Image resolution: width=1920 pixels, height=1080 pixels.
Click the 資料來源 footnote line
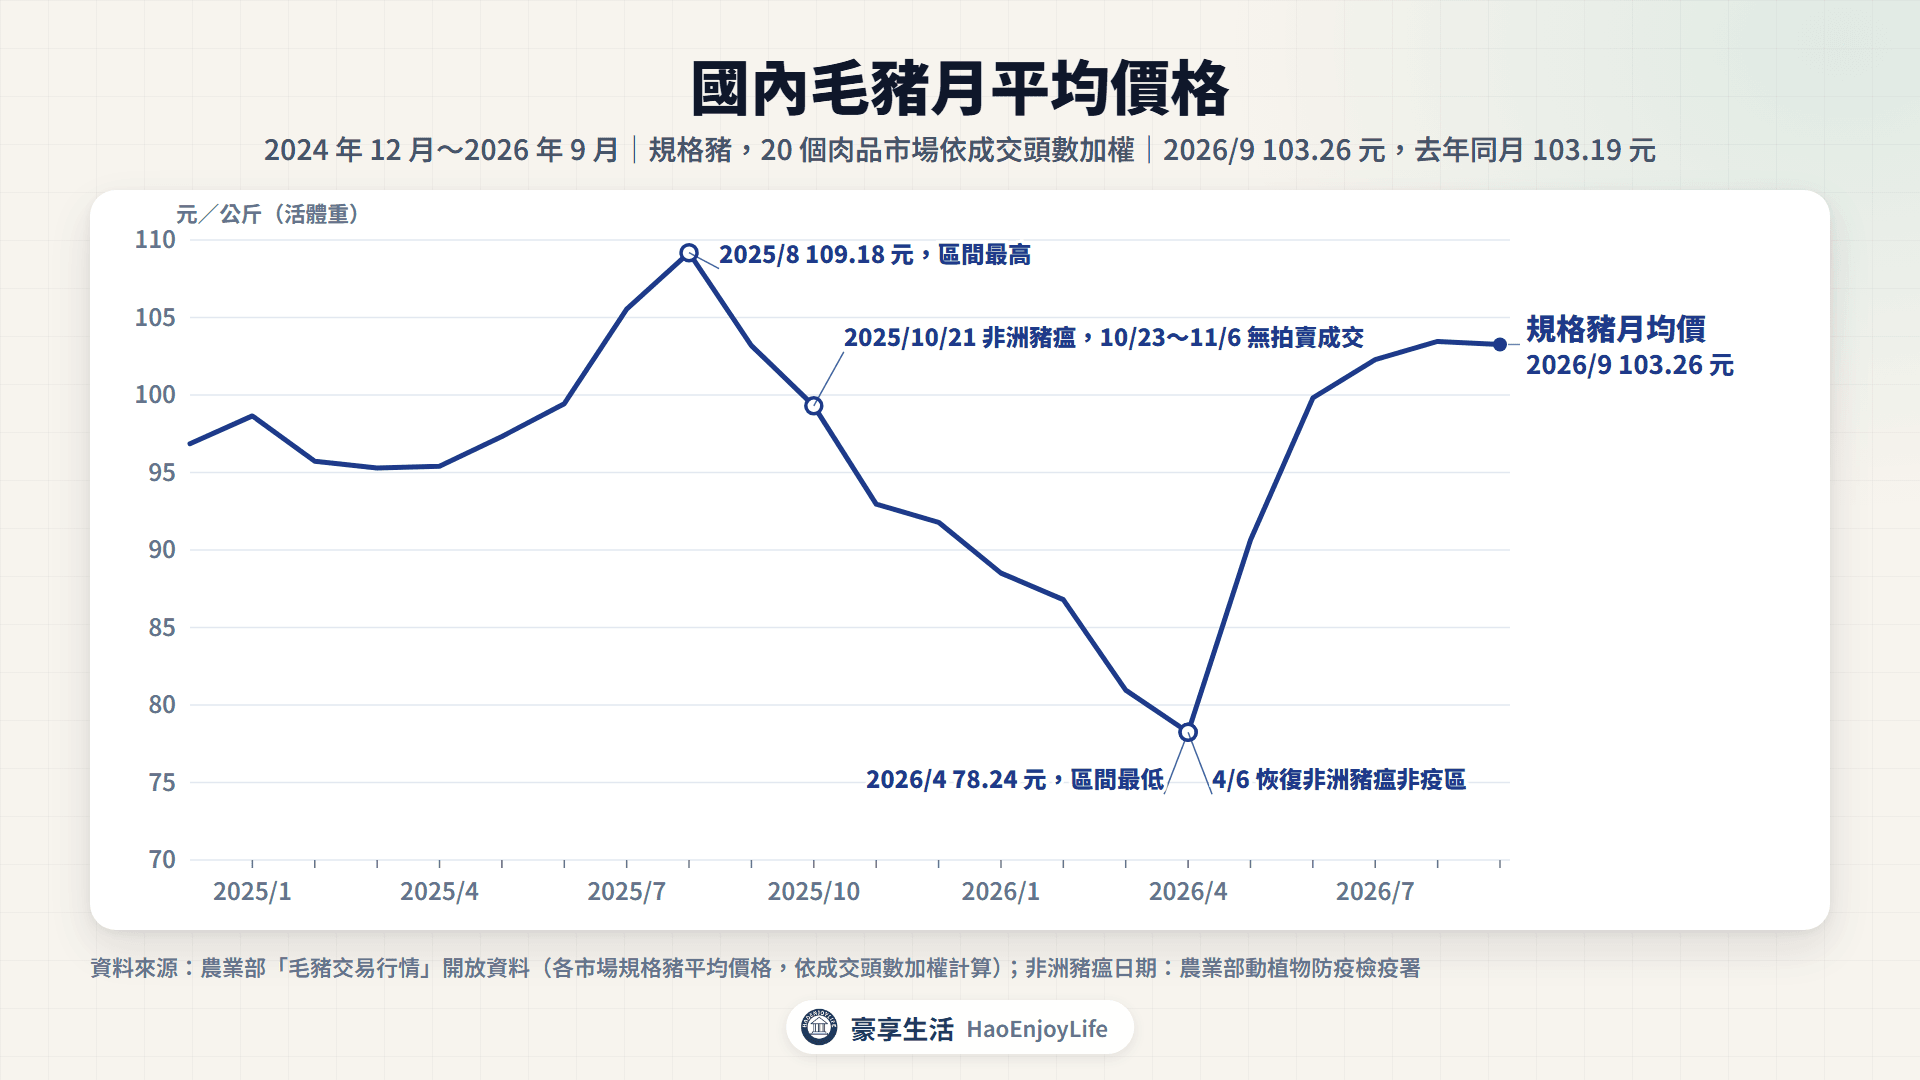(x=755, y=968)
